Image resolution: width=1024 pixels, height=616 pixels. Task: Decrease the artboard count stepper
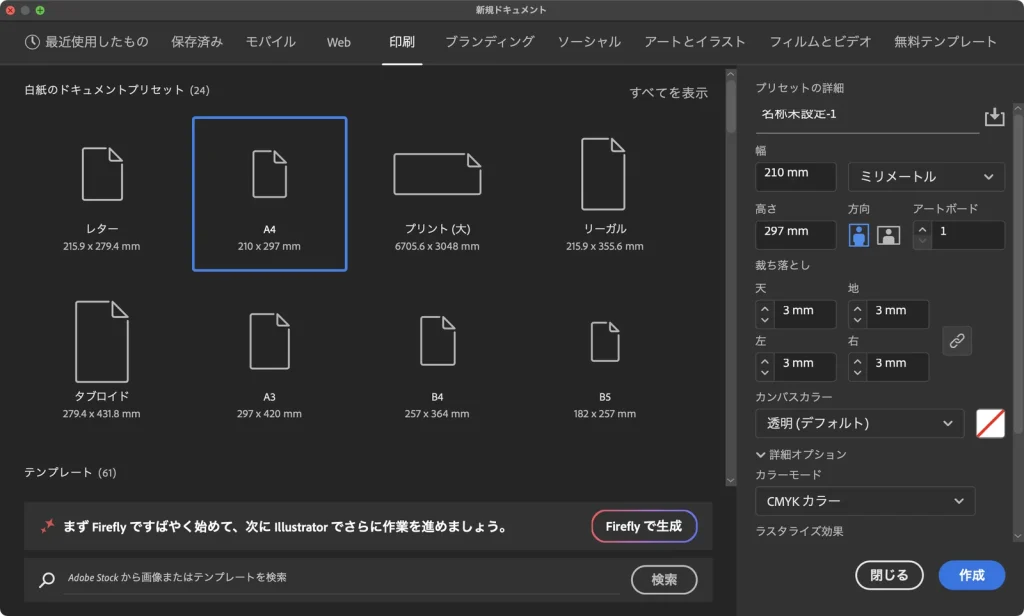tap(922, 241)
